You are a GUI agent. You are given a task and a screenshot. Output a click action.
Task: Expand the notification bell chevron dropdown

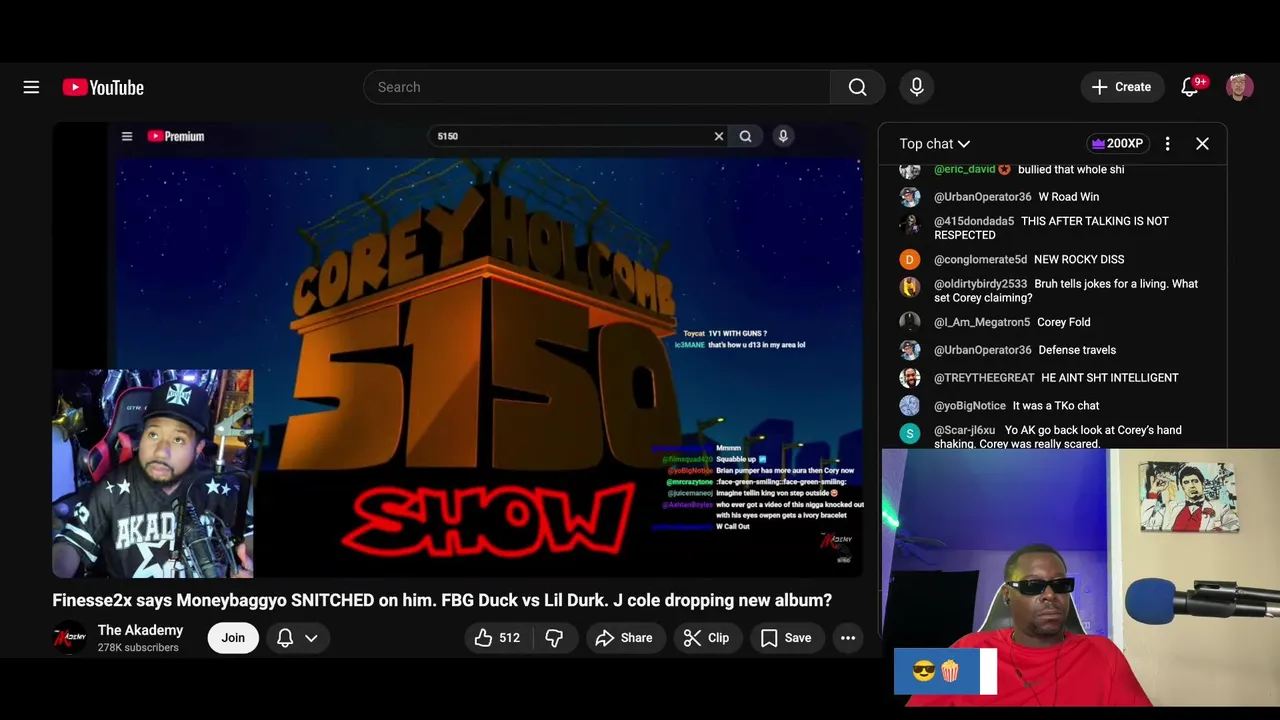point(311,638)
